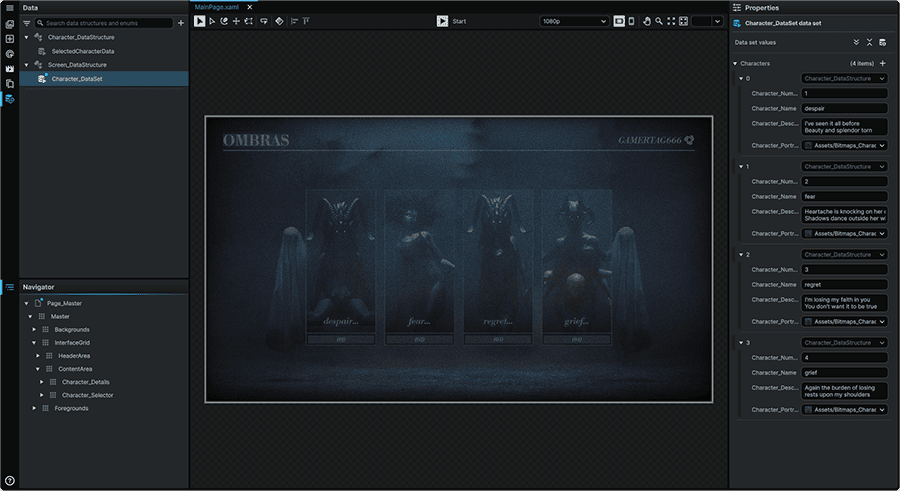Click the fit to screen icon

pos(671,21)
